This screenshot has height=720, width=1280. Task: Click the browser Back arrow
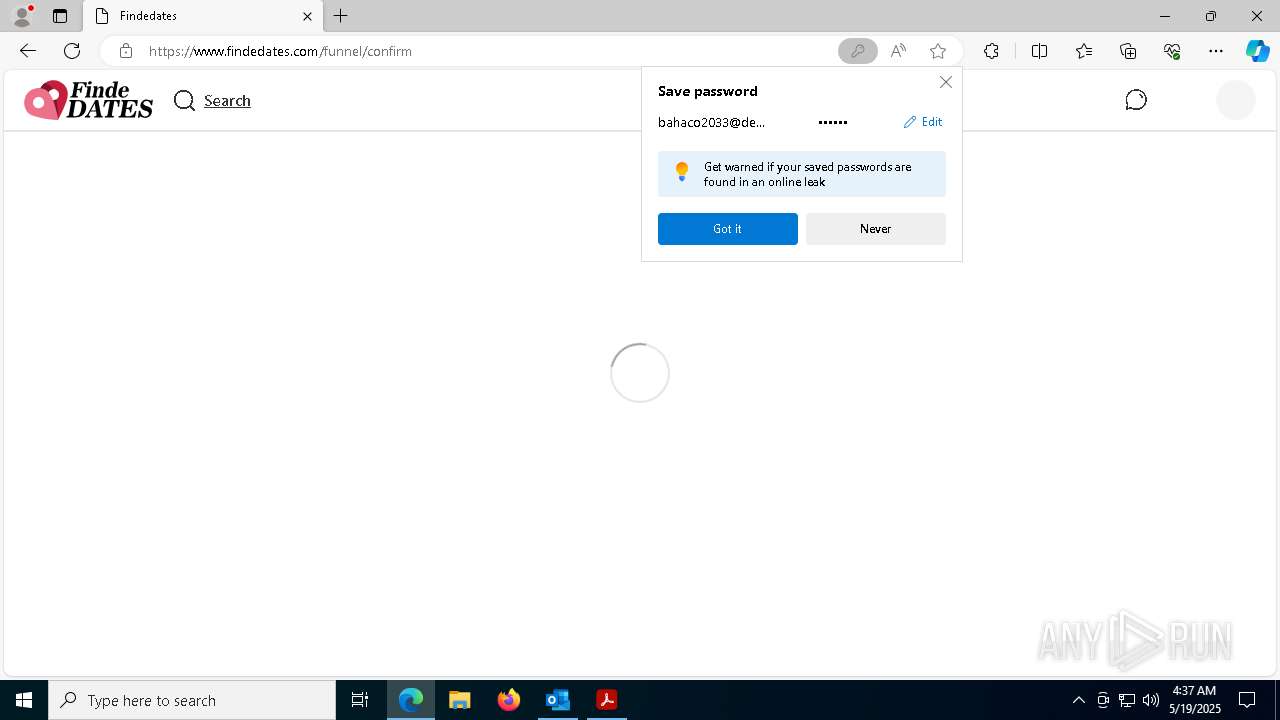[28, 51]
